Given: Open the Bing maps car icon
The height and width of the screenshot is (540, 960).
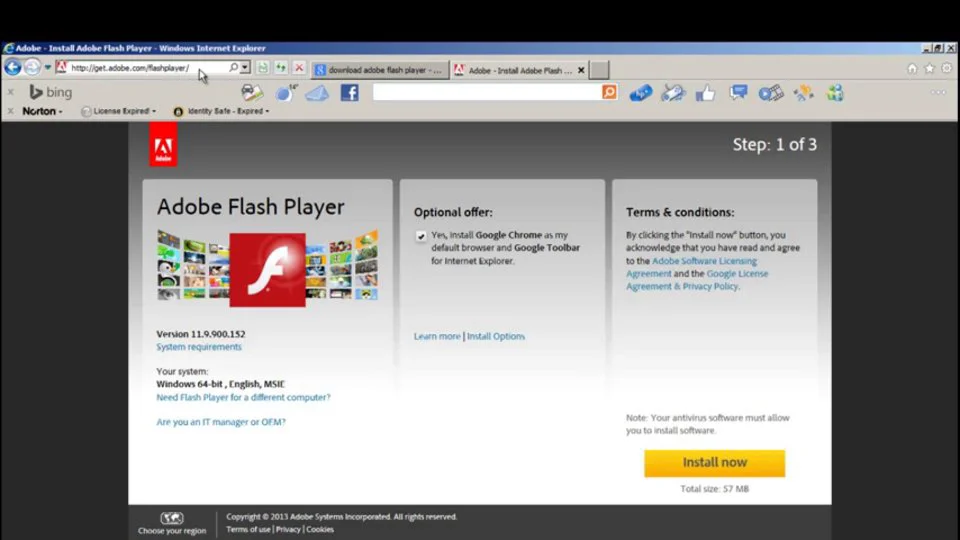Looking at the screenshot, I should pos(252,93).
